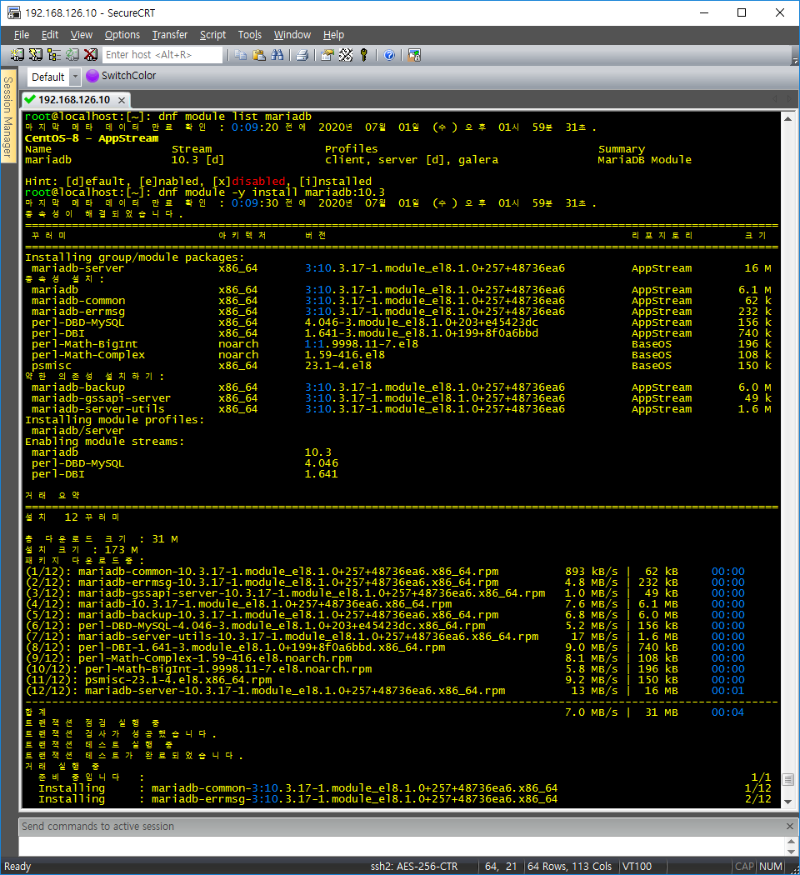Viewport: 800px width, 875px height.
Task: Click the Enter host input field
Action: [160, 55]
